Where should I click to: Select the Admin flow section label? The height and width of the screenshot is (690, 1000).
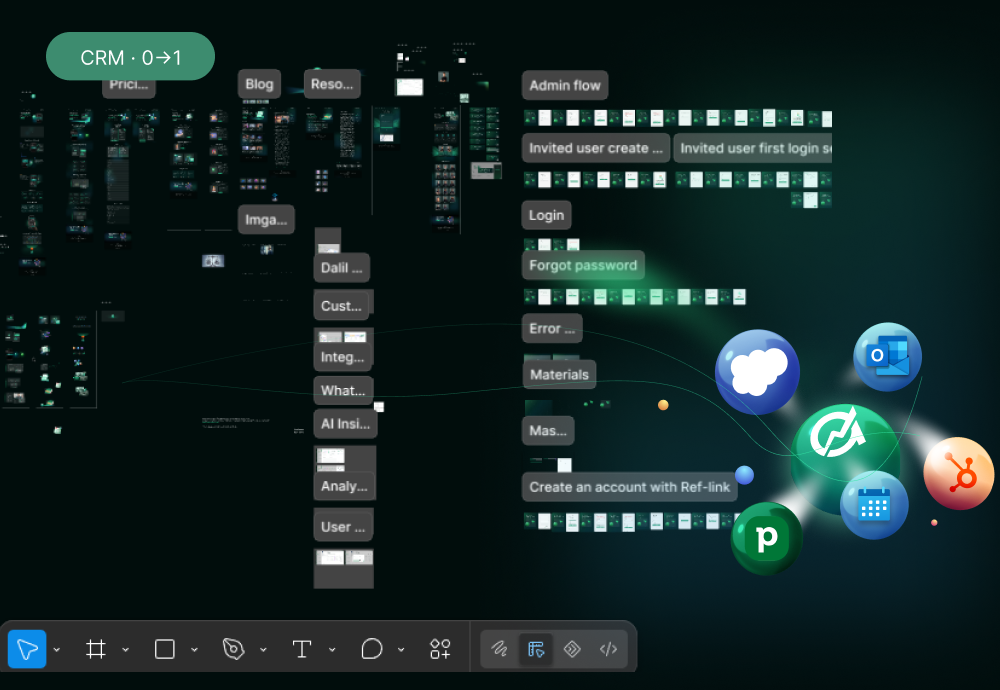pyautogui.click(x=565, y=85)
